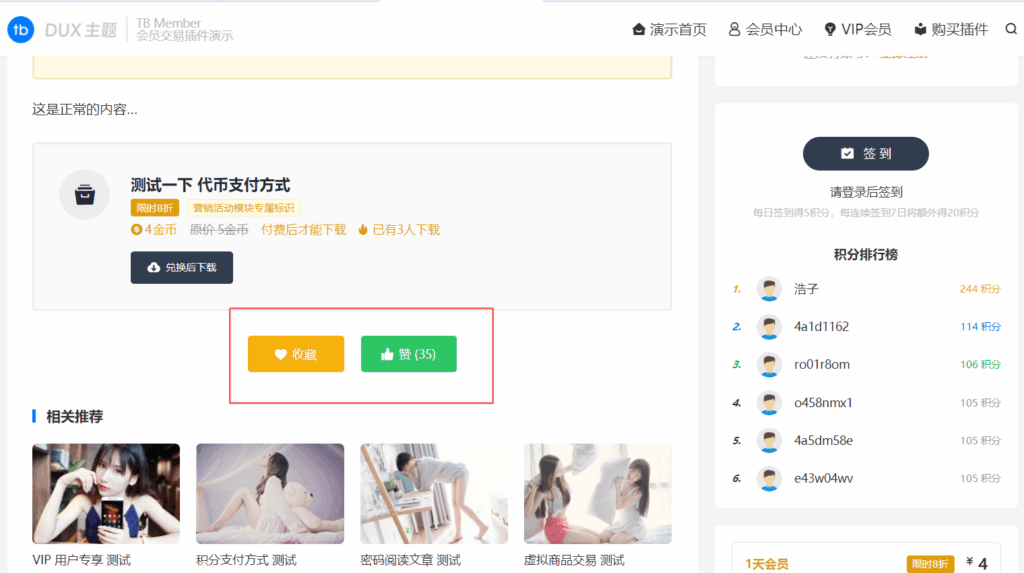Select 购买插件 in top navigation
Screen dimensions: 1024x573
pyautogui.click(x=951, y=29)
